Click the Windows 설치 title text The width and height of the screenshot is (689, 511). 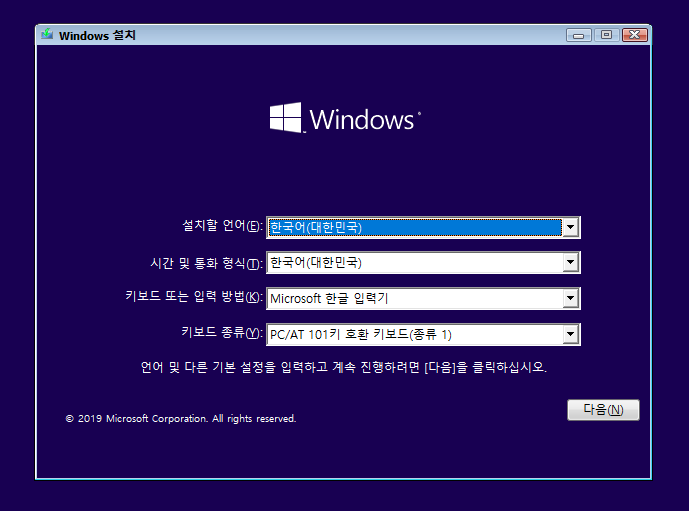click(x=97, y=35)
